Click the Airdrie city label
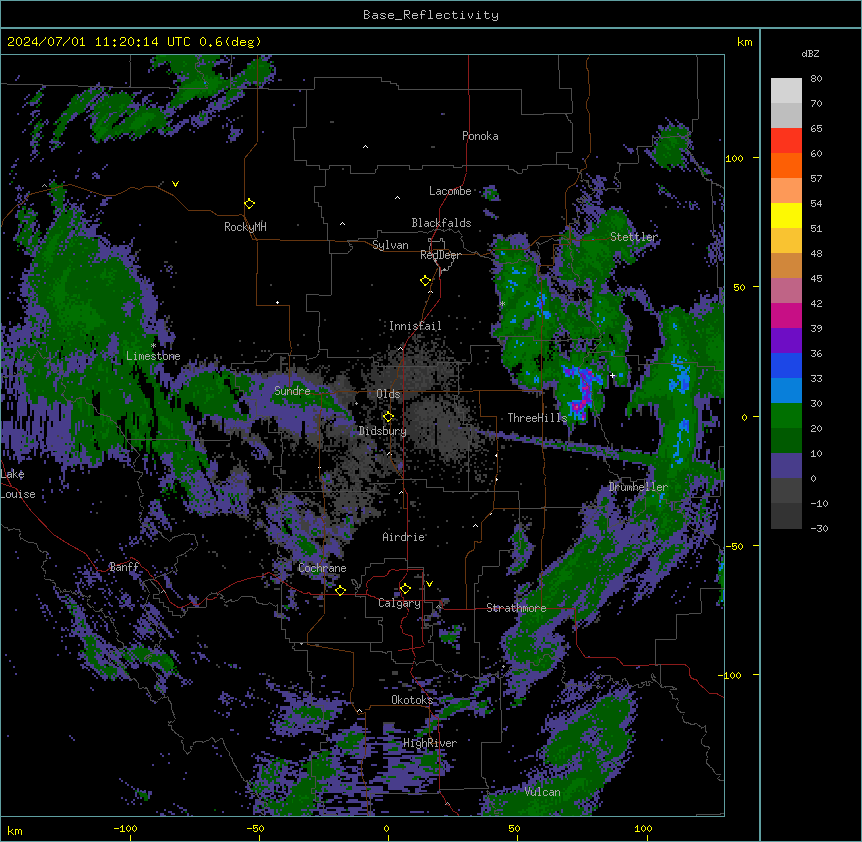The height and width of the screenshot is (842, 862). [404, 537]
